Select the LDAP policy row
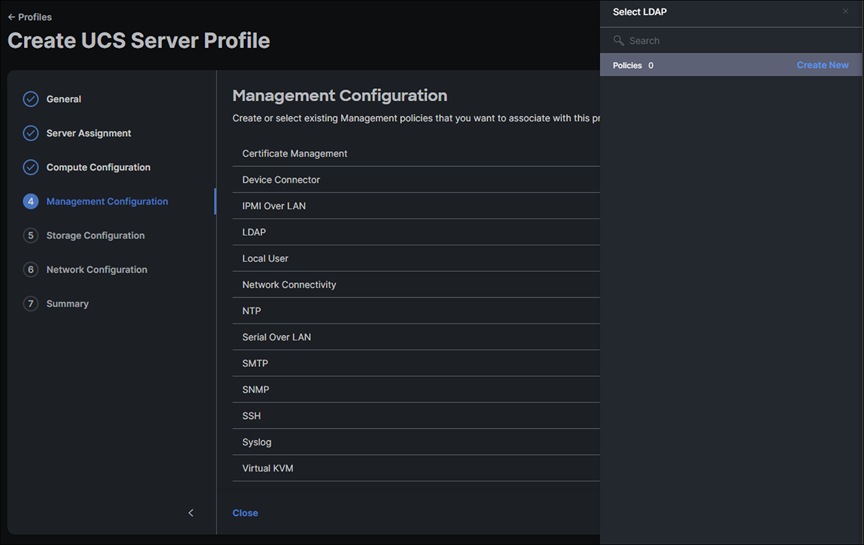 [416, 233]
